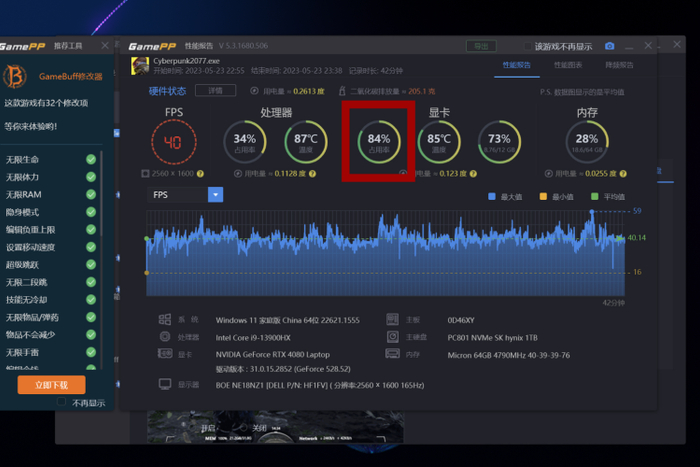Click the 显示器 monitor icon in specs list
The height and width of the screenshot is (467, 700).
point(165,384)
